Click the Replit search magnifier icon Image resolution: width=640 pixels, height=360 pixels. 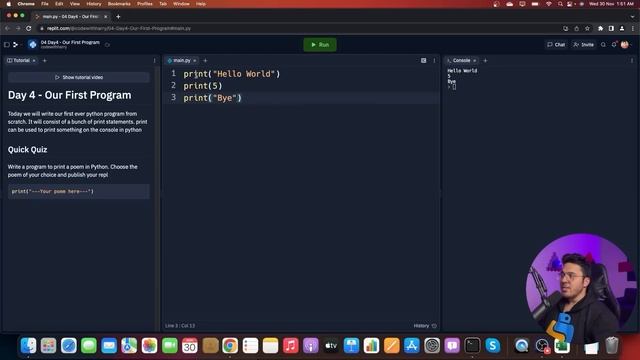tap(603, 44)
